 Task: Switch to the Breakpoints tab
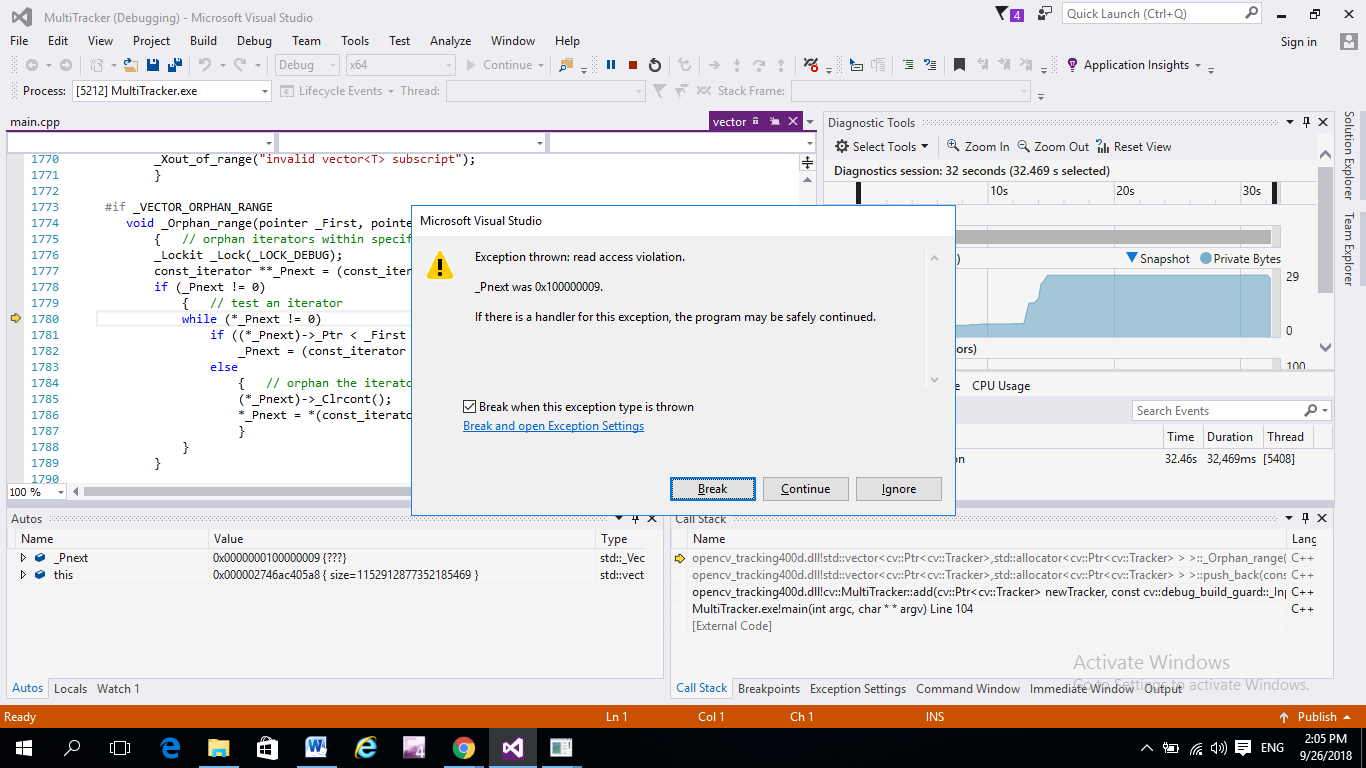click(x=768, y=688)
